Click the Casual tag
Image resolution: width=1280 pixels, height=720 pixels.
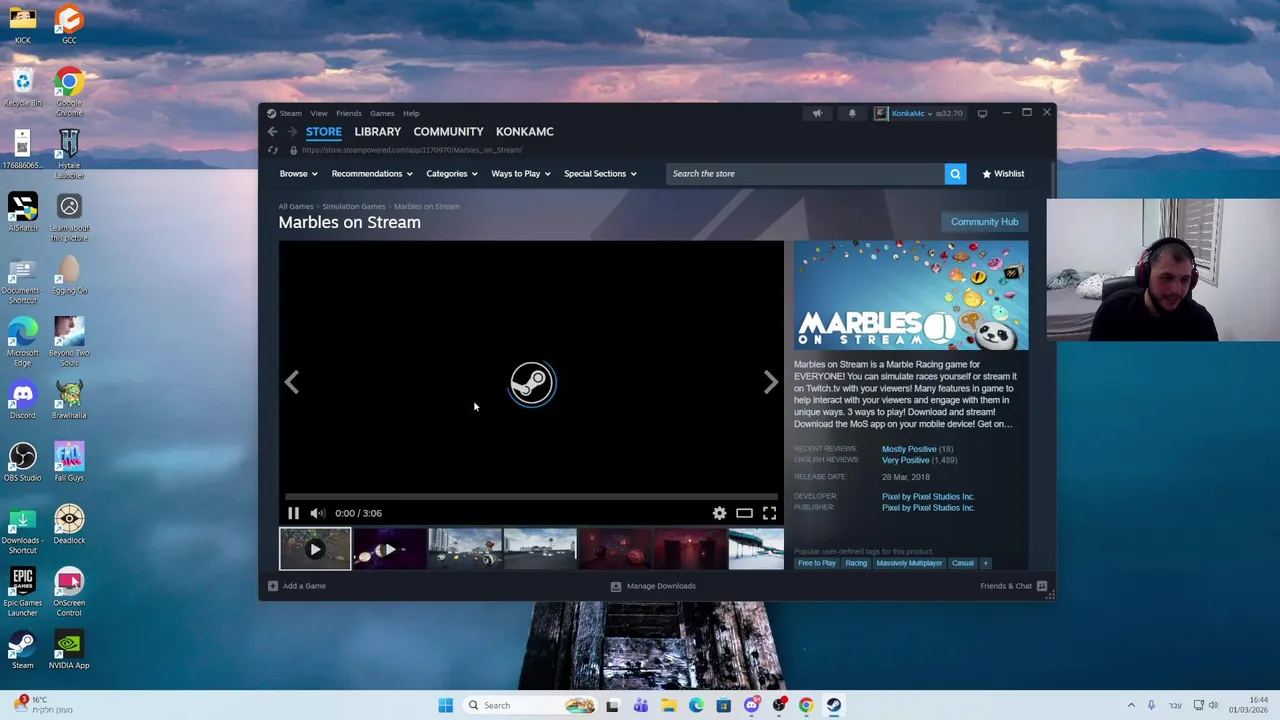pos(962,563)
